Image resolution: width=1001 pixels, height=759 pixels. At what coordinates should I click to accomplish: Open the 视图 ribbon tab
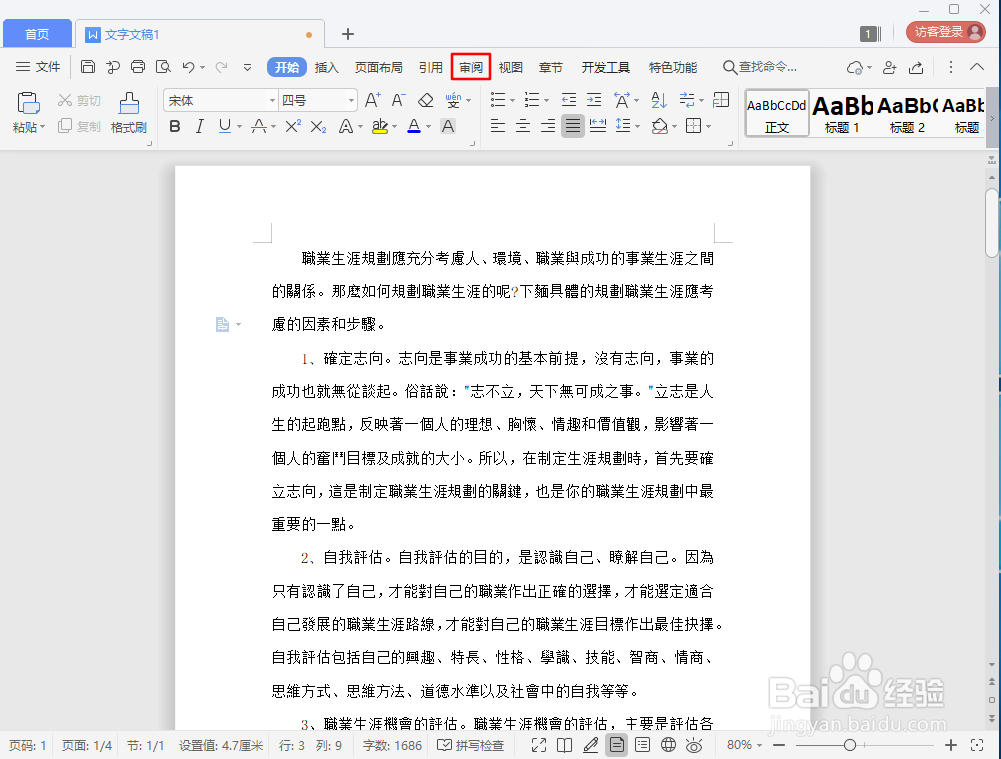click(x=511, y=67)
